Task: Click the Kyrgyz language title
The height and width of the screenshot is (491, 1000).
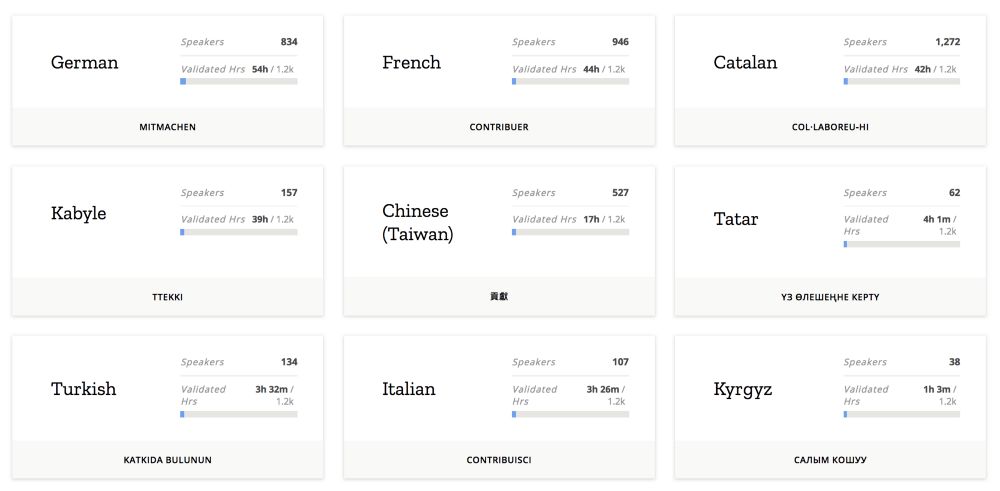Action: [x=743, y=389]
